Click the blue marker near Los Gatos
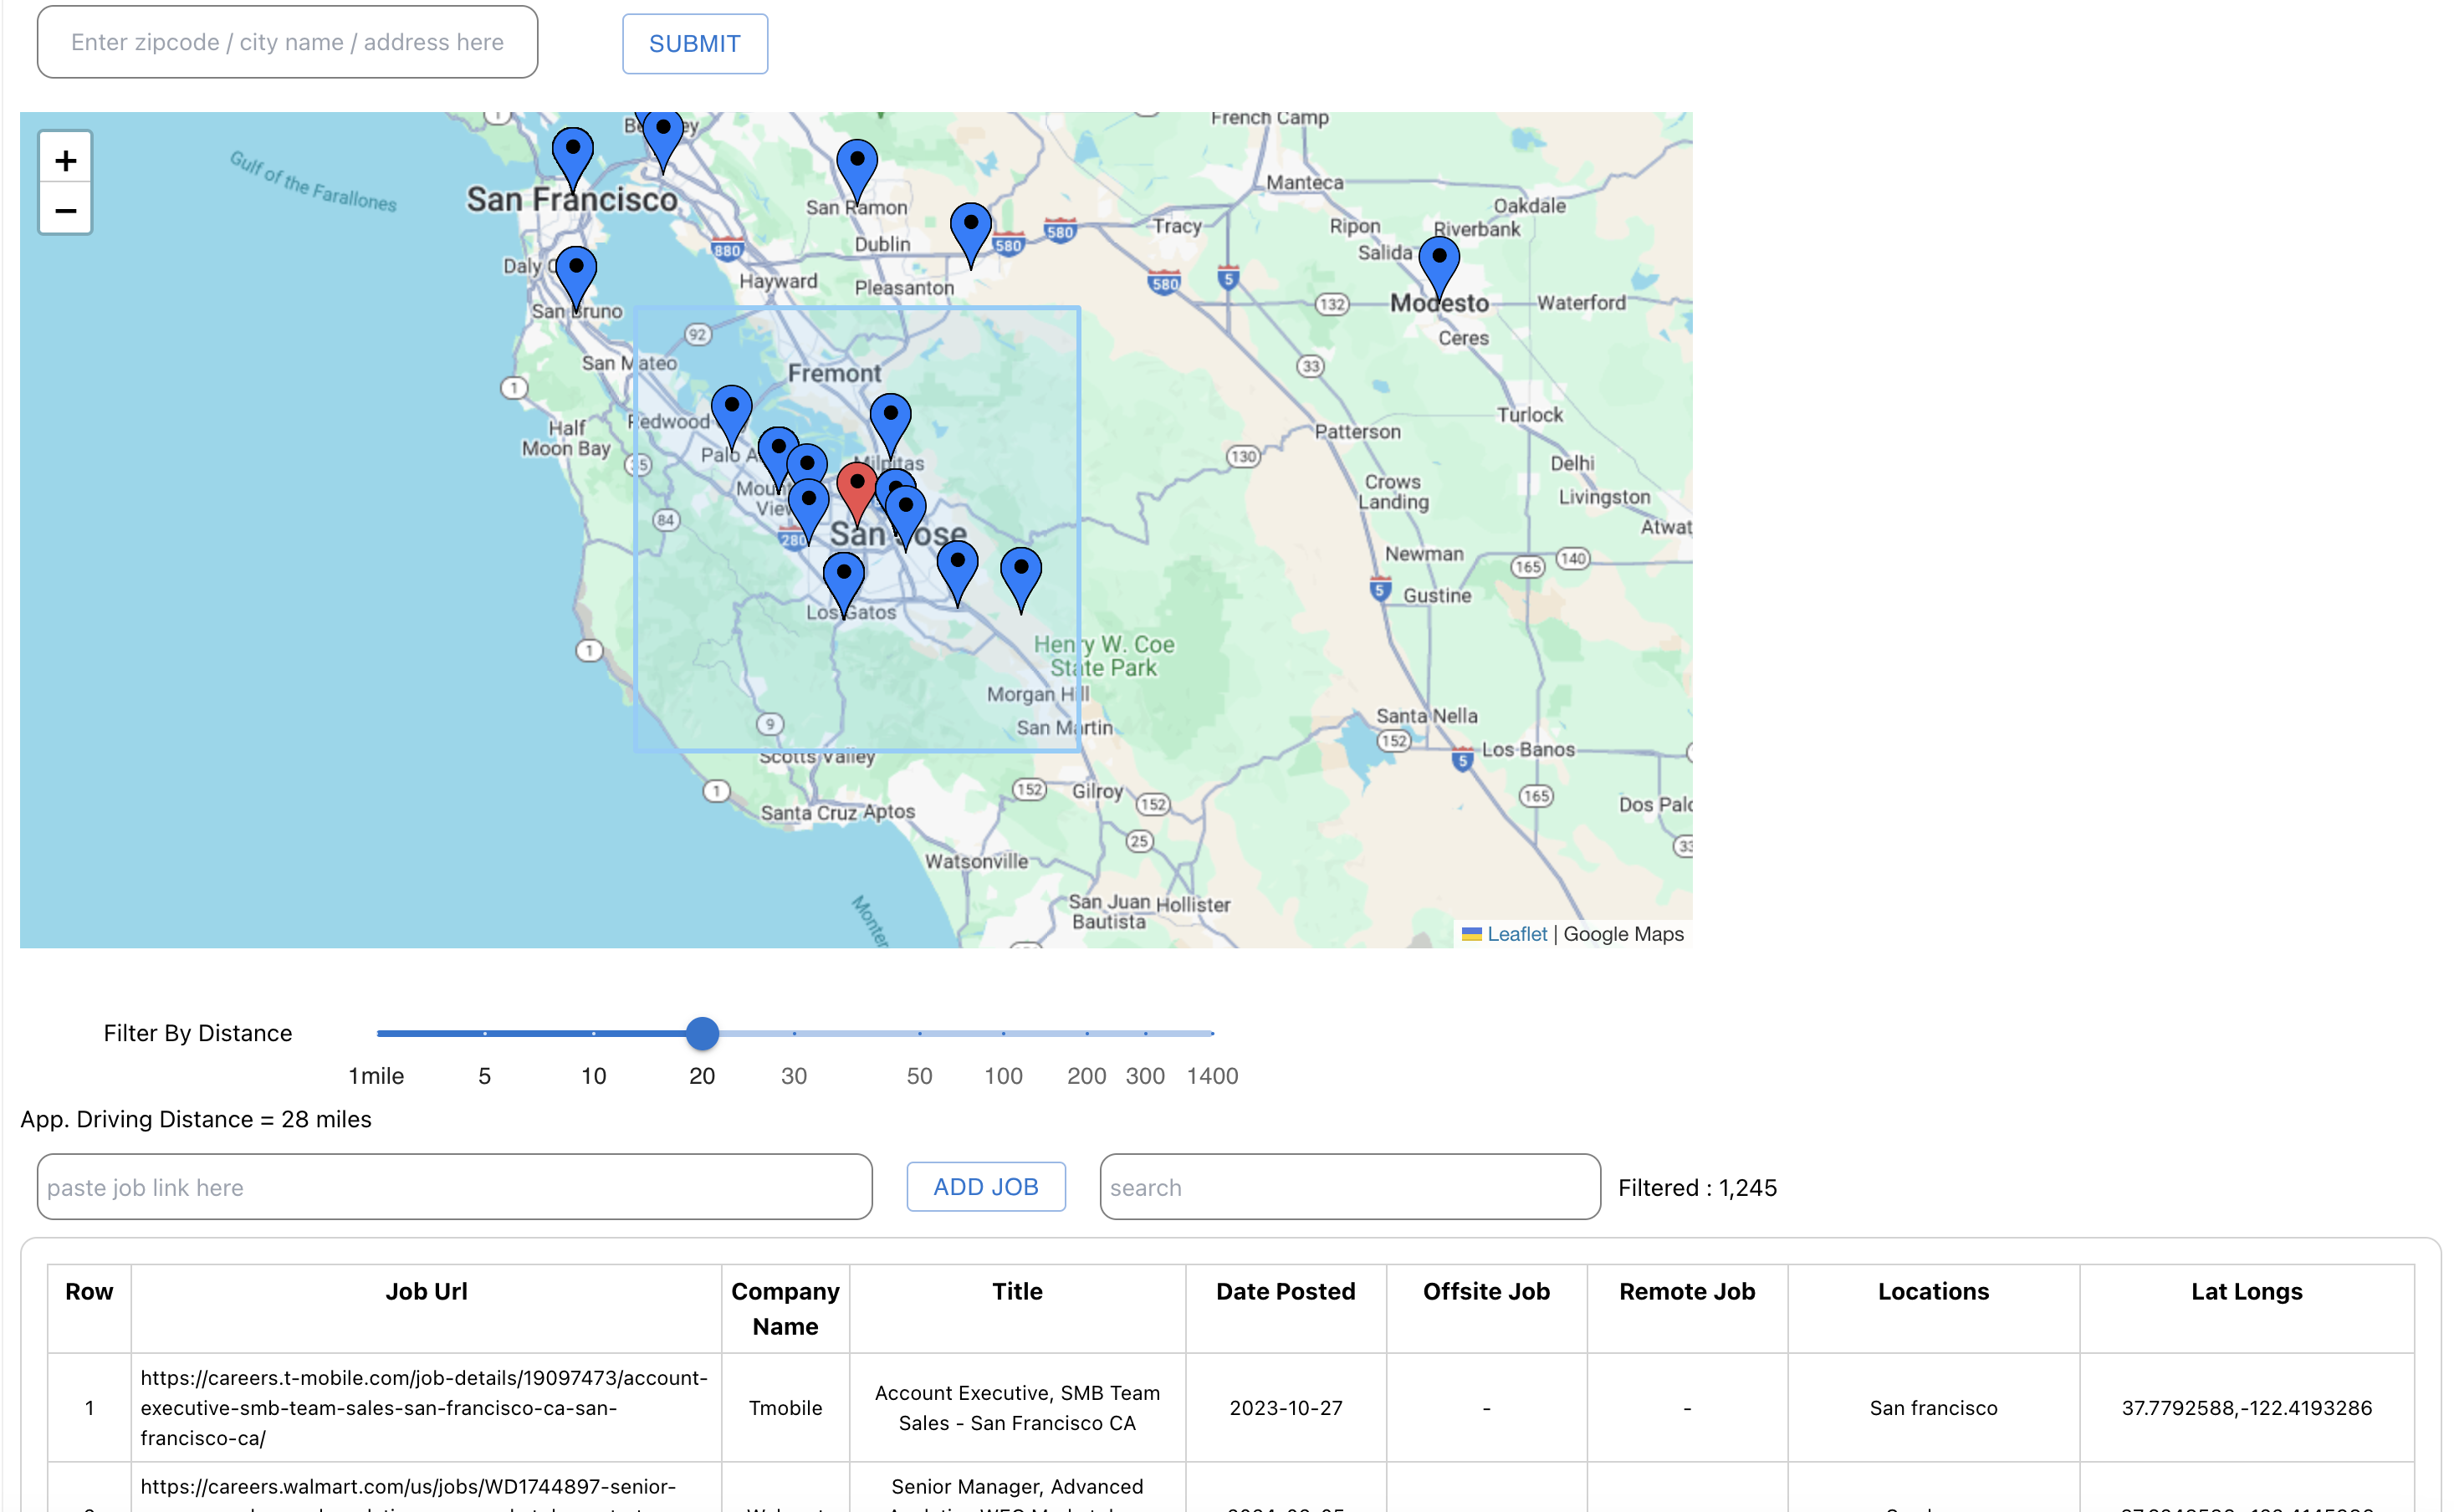This screenshot has width=2454, height=1512. [x=843, y=579]
